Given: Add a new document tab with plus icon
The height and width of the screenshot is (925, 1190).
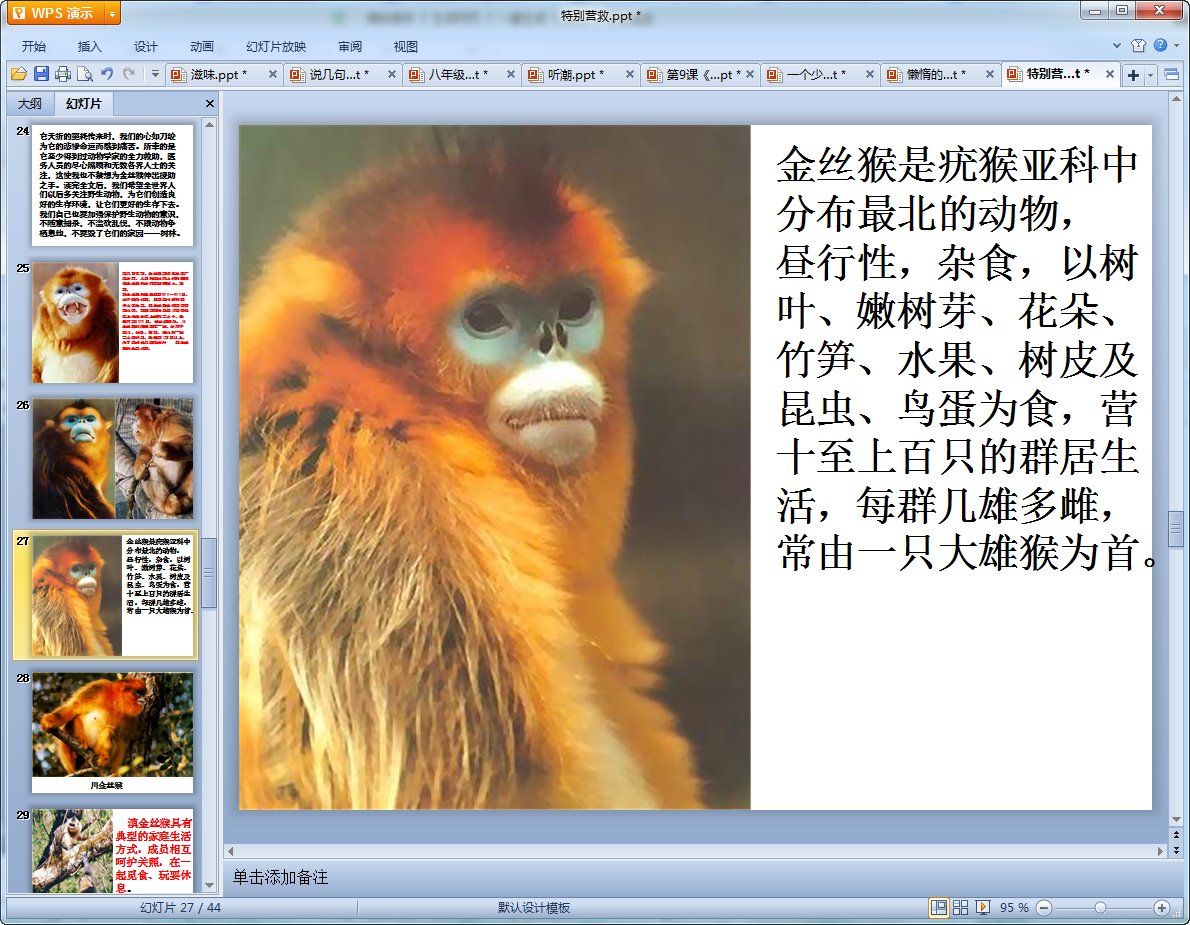Looking at the screenshot, I should coord(1133,74).
